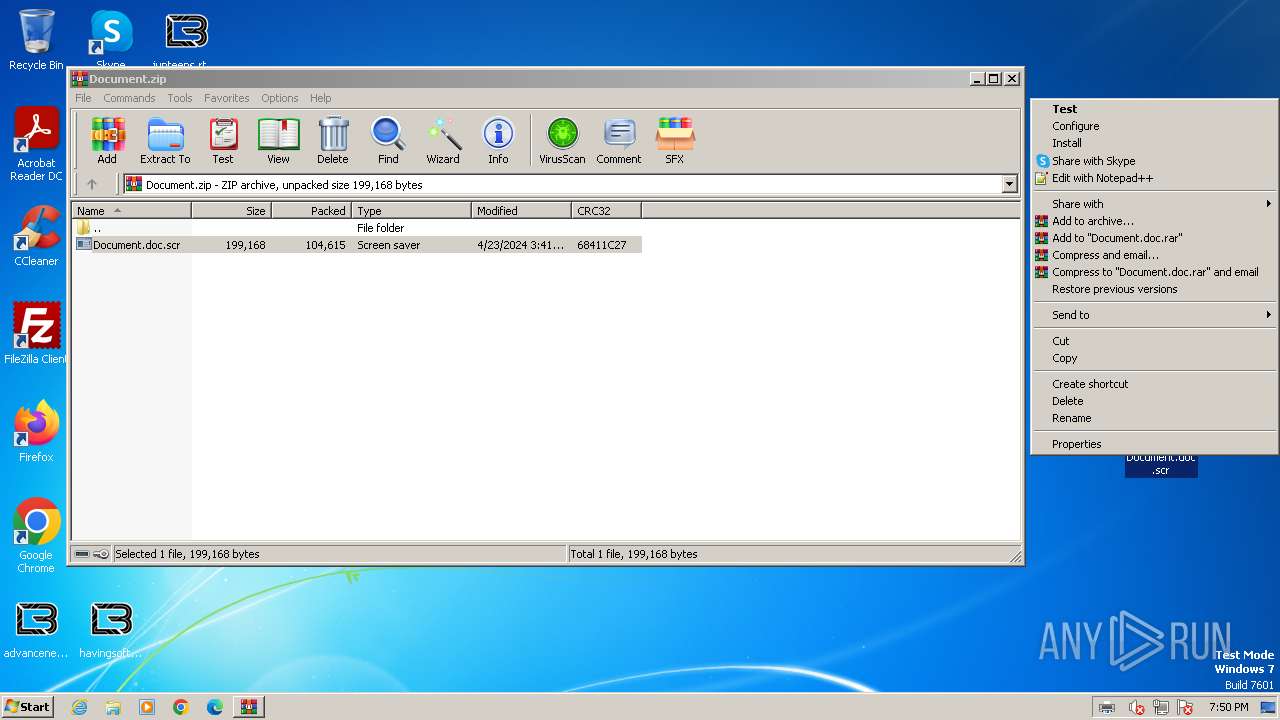
Task: Select the CCleaner desktop icon
Action: 36,236
